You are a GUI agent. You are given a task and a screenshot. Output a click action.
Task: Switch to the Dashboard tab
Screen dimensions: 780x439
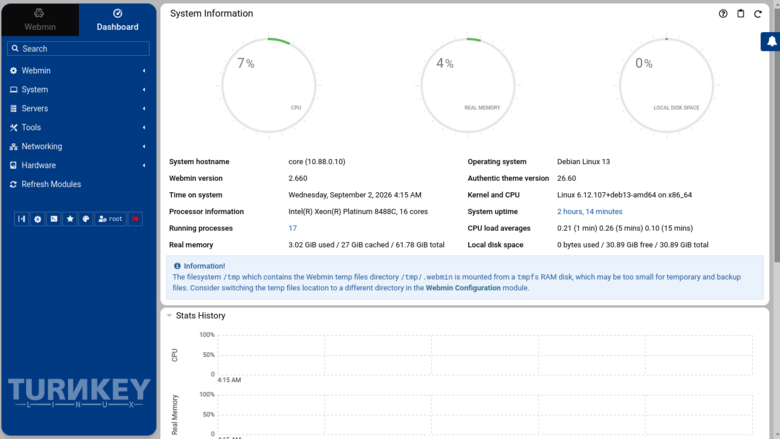[117, 20]
